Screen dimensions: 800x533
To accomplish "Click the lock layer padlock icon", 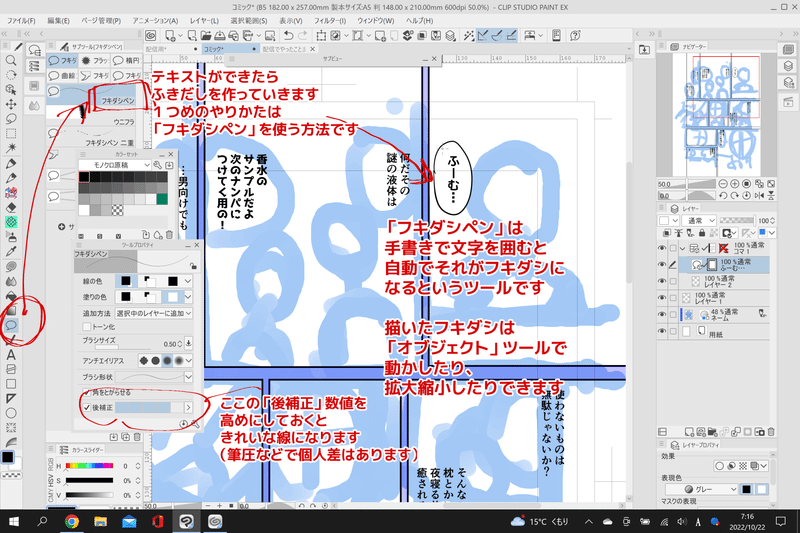I will pos(702,233).
